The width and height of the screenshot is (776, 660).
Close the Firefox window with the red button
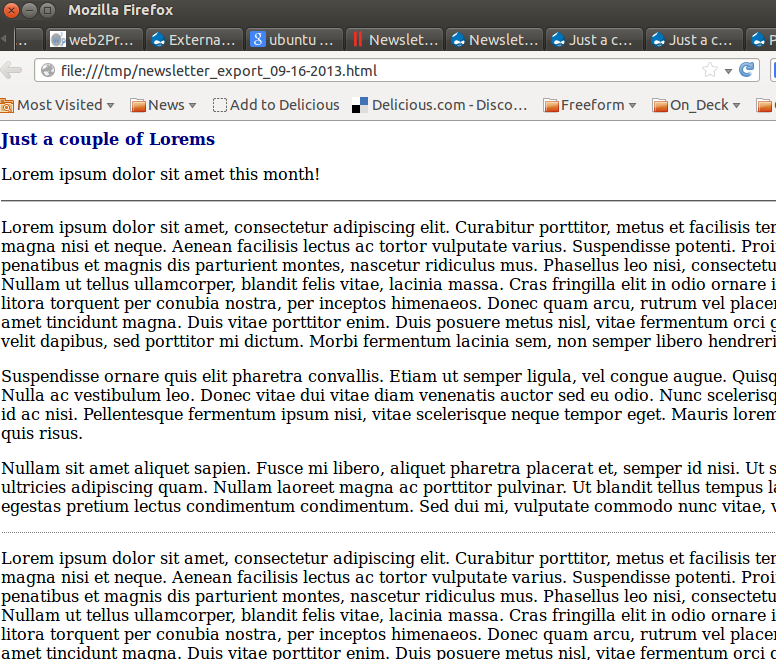point(11,10)
